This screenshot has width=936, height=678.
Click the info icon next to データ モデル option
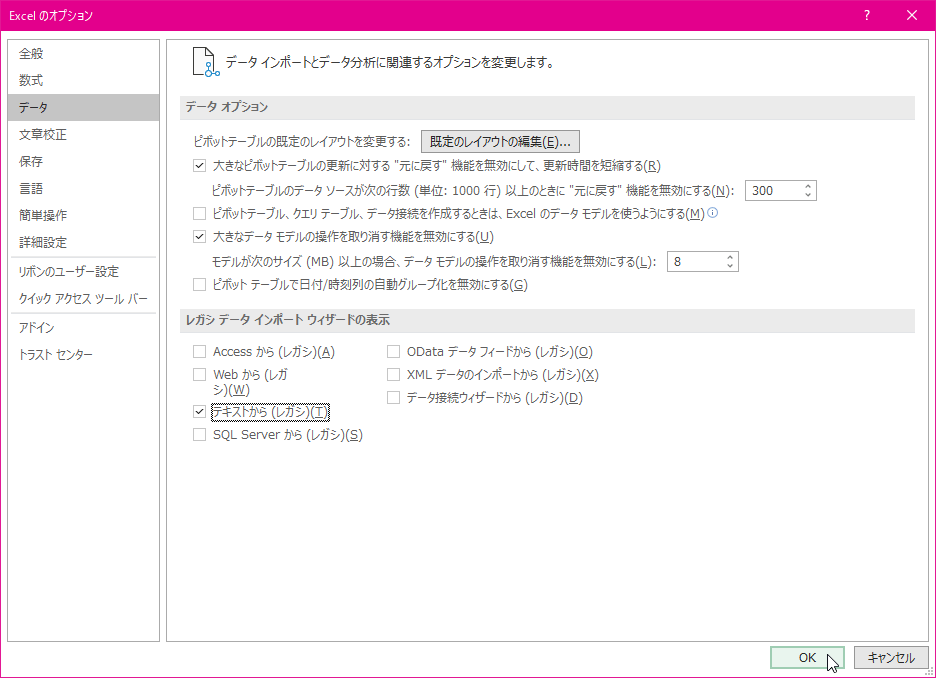pos(712,212)
